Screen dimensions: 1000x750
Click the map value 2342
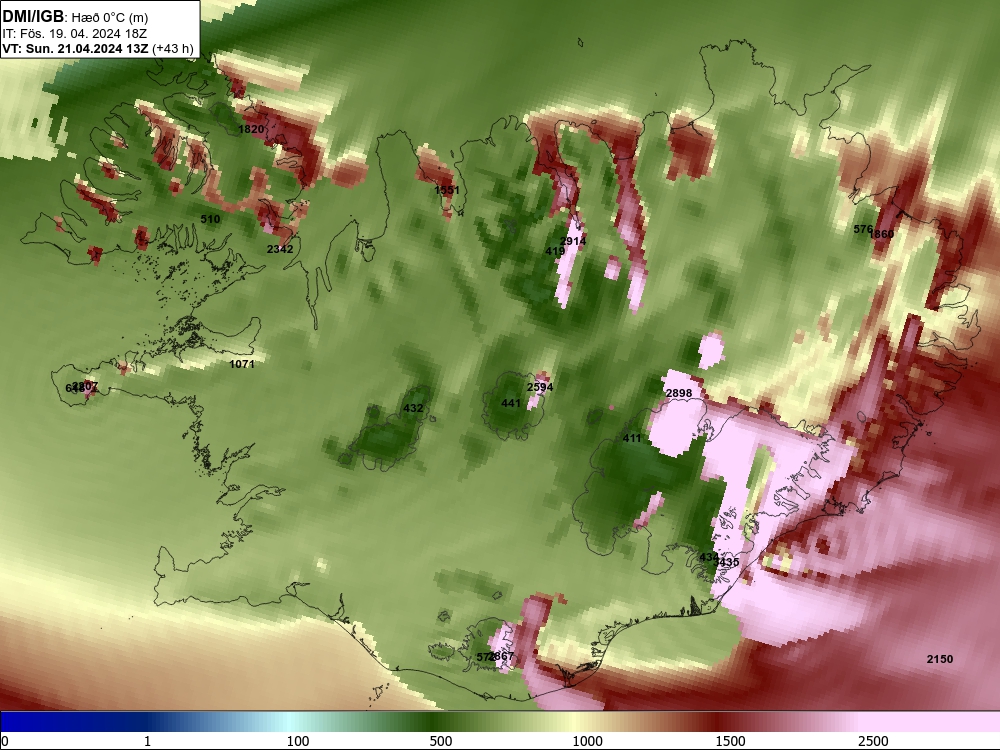(x=280, y=249)
